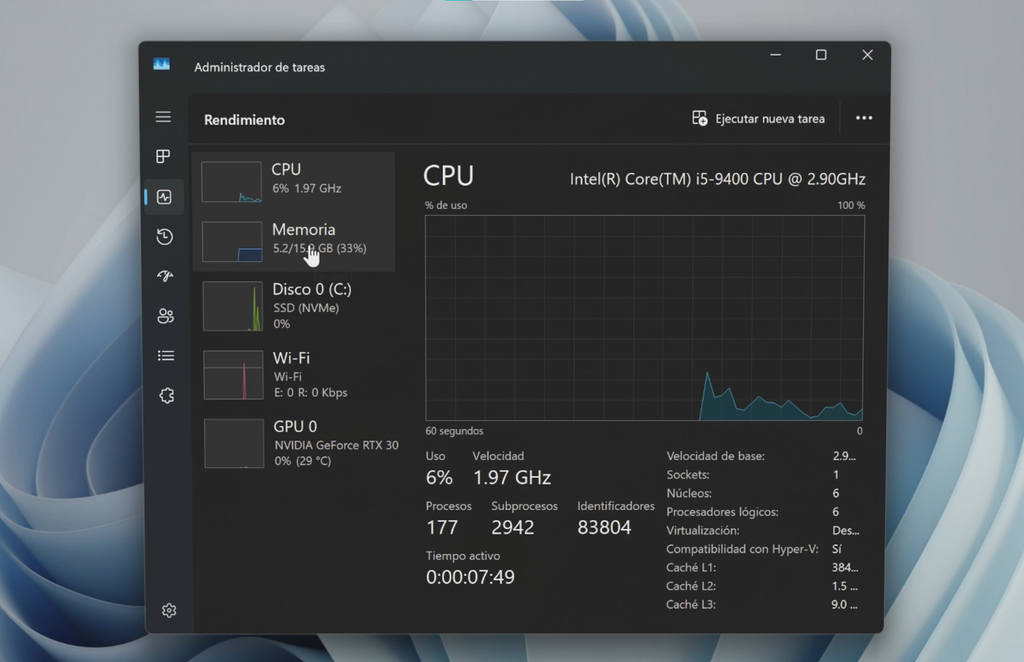
Task: Click the Disco 0 mini graph thumbnail
Action: pos(233,306)
